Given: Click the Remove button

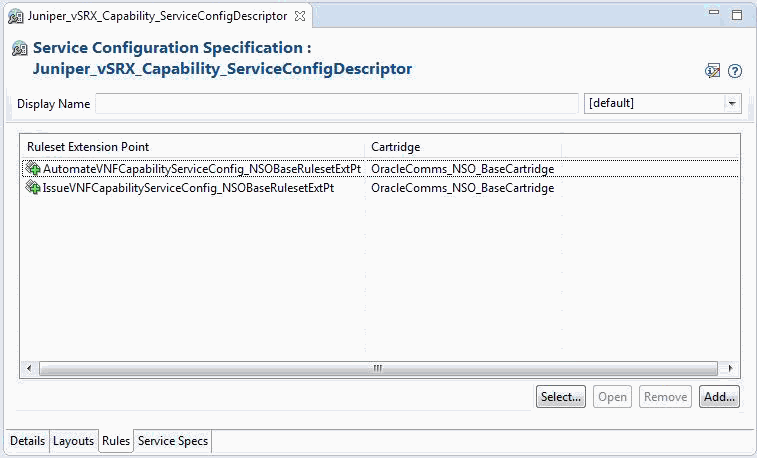Looking at the screenshot, I should click(x=665, y=397).
